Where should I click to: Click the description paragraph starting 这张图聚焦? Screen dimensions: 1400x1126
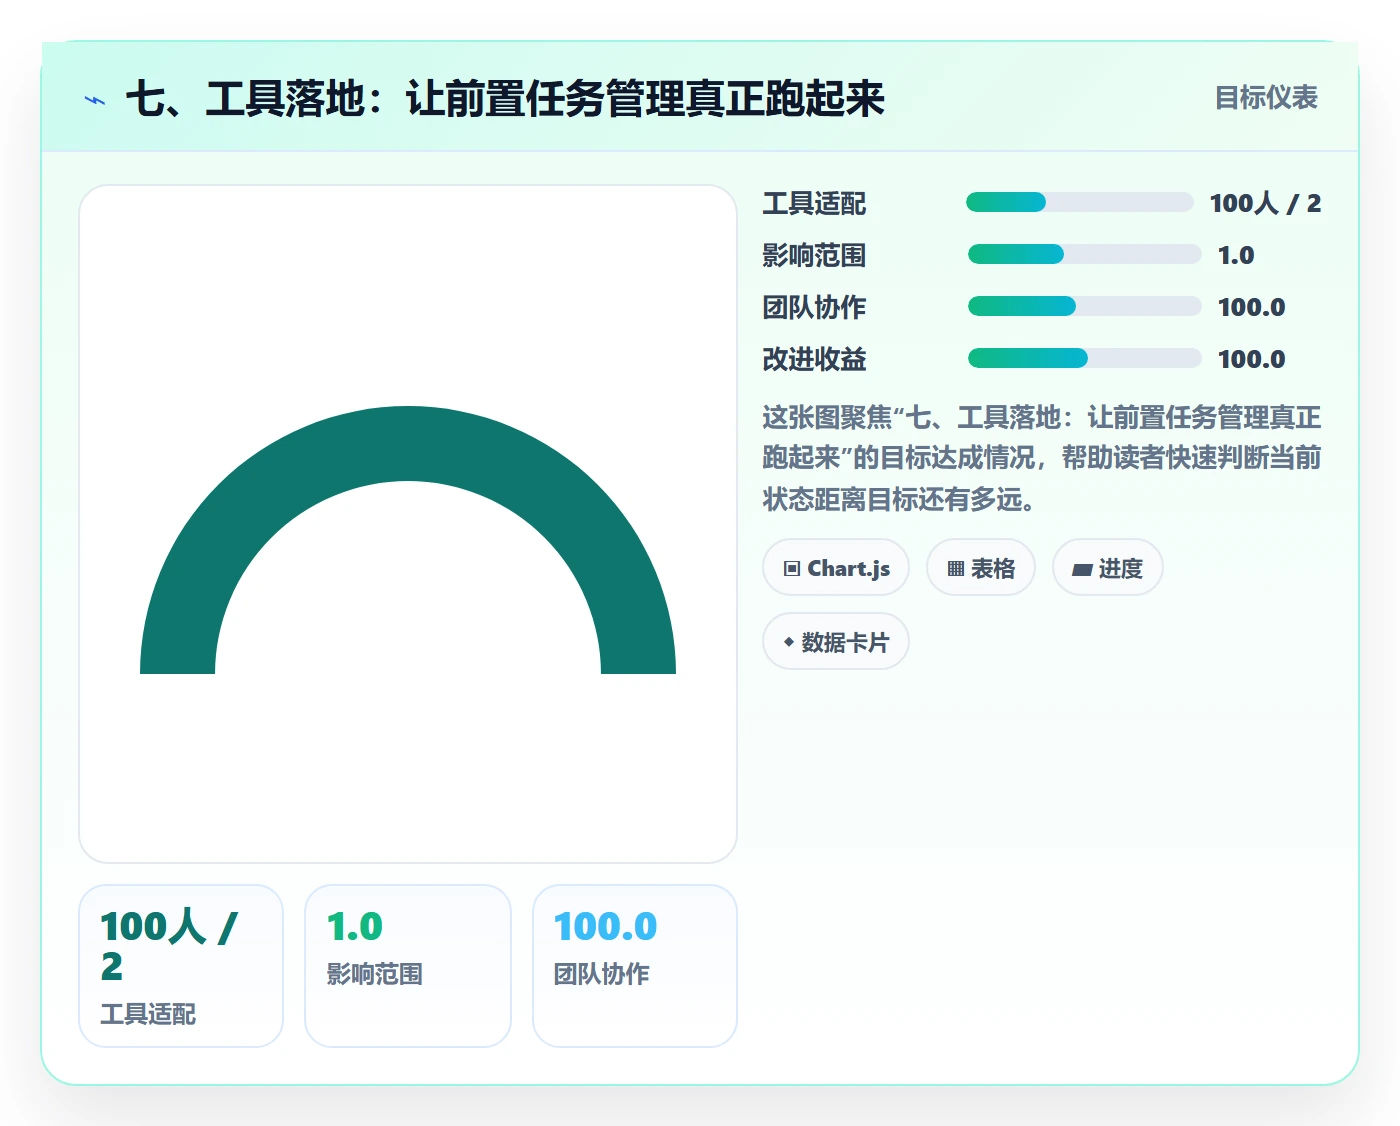pos(1042,458)
